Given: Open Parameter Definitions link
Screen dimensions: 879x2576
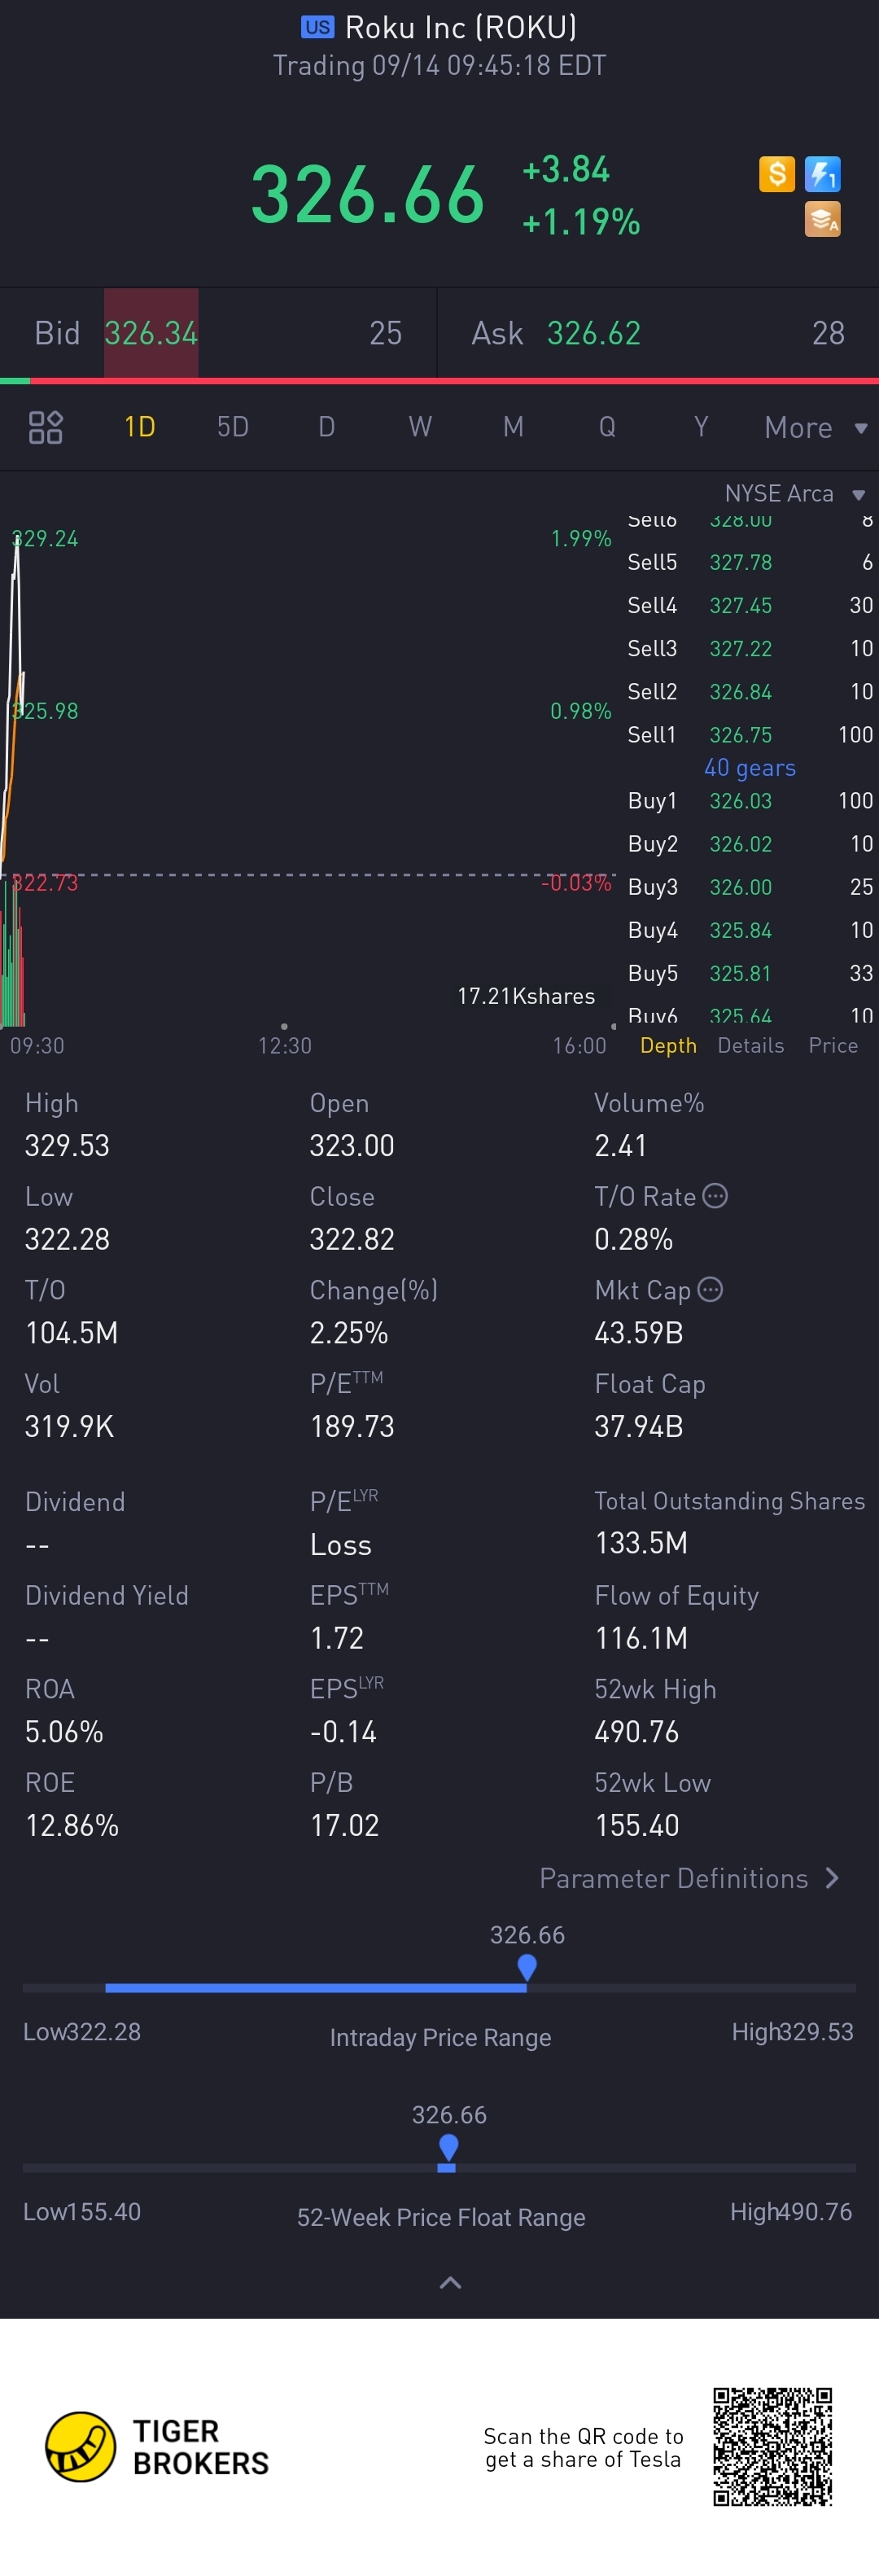Looking at the screenshot, I should (689, 1878).
